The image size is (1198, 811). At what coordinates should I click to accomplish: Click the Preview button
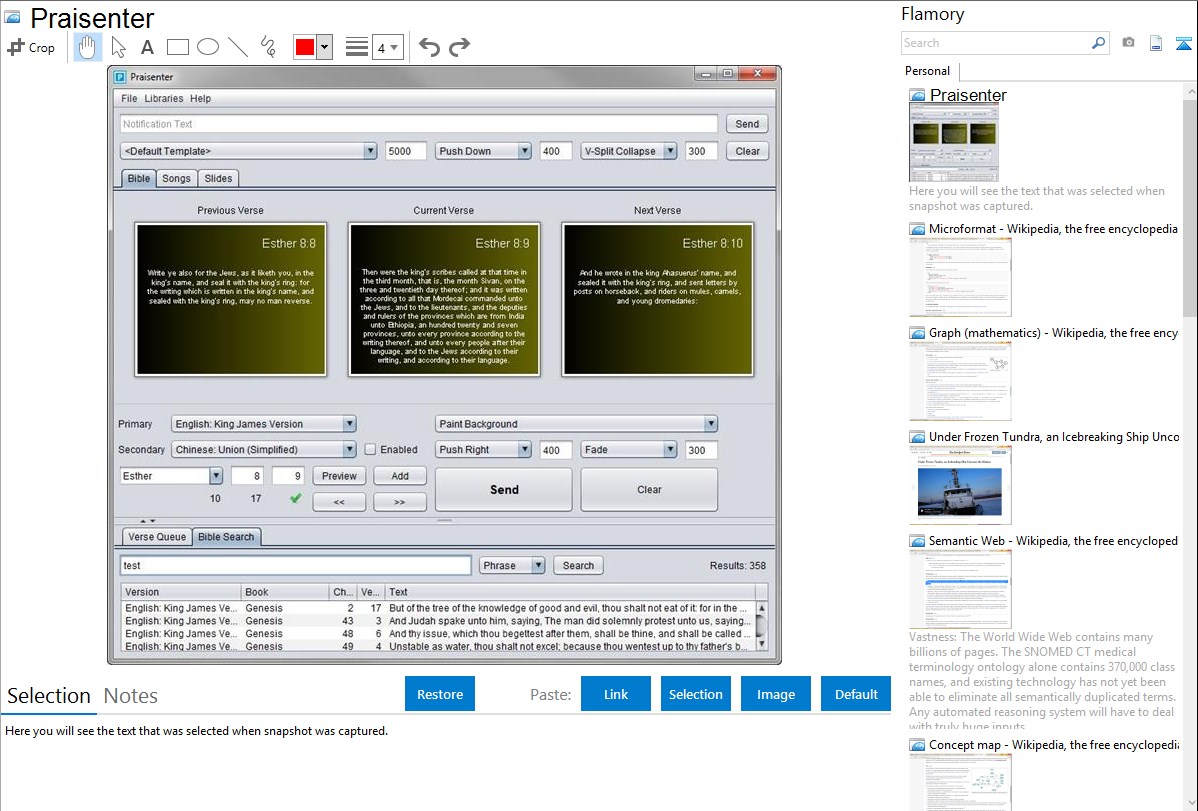pyautogui.click(x=338, y=475)
